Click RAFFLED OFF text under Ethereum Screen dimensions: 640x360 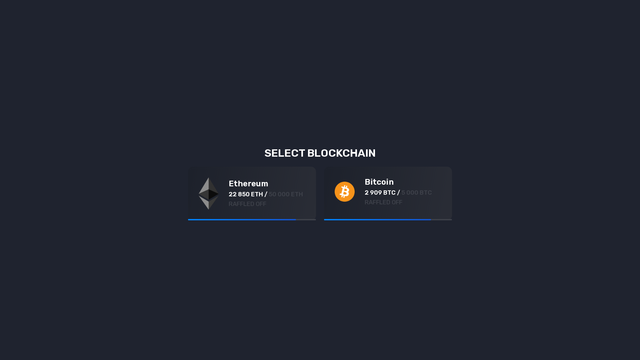click(247, 204)
